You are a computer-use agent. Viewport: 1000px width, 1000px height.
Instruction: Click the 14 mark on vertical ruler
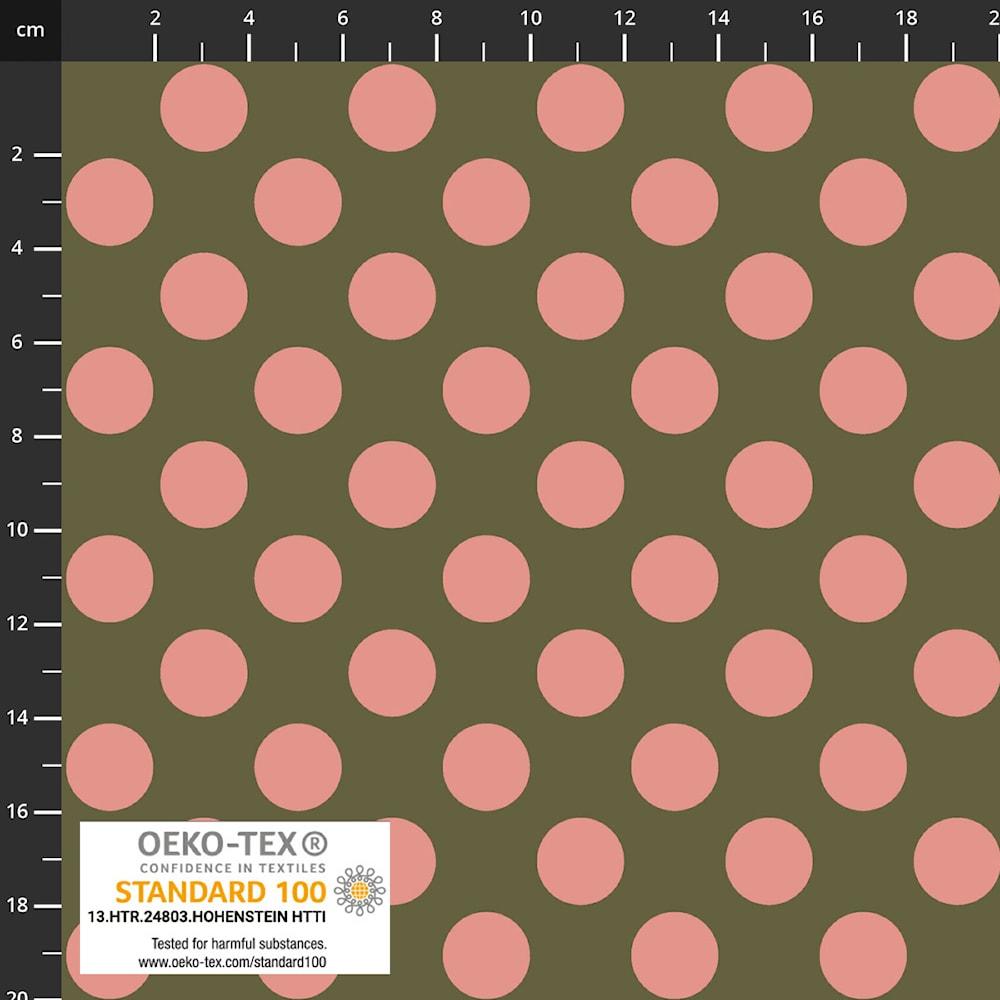pyautogui.click(x=18, y=718)
